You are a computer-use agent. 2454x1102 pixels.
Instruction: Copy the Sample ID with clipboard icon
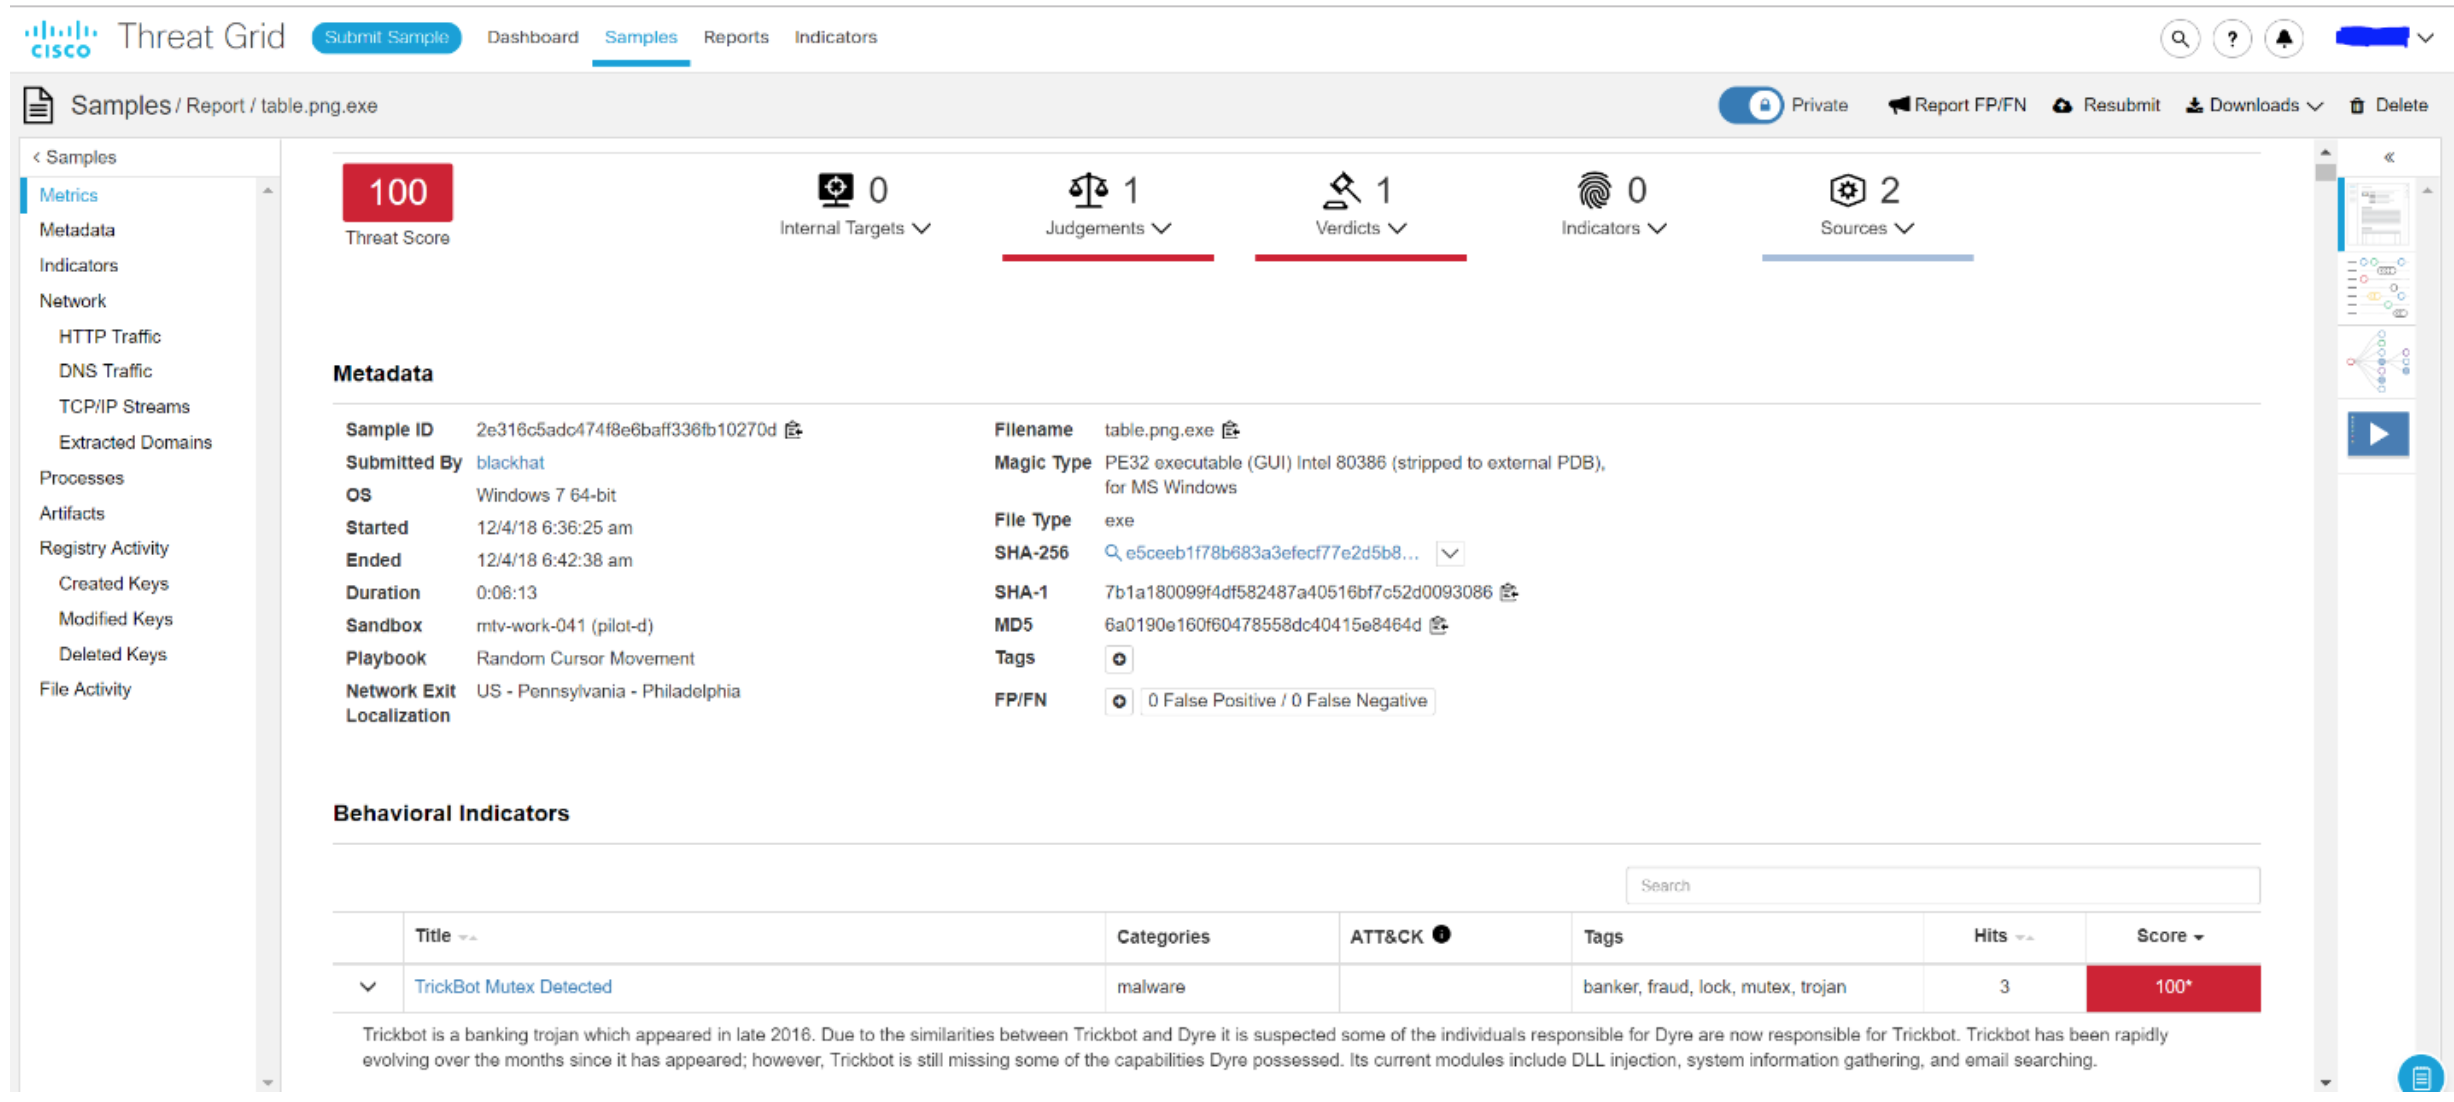[x=794, y=430]
